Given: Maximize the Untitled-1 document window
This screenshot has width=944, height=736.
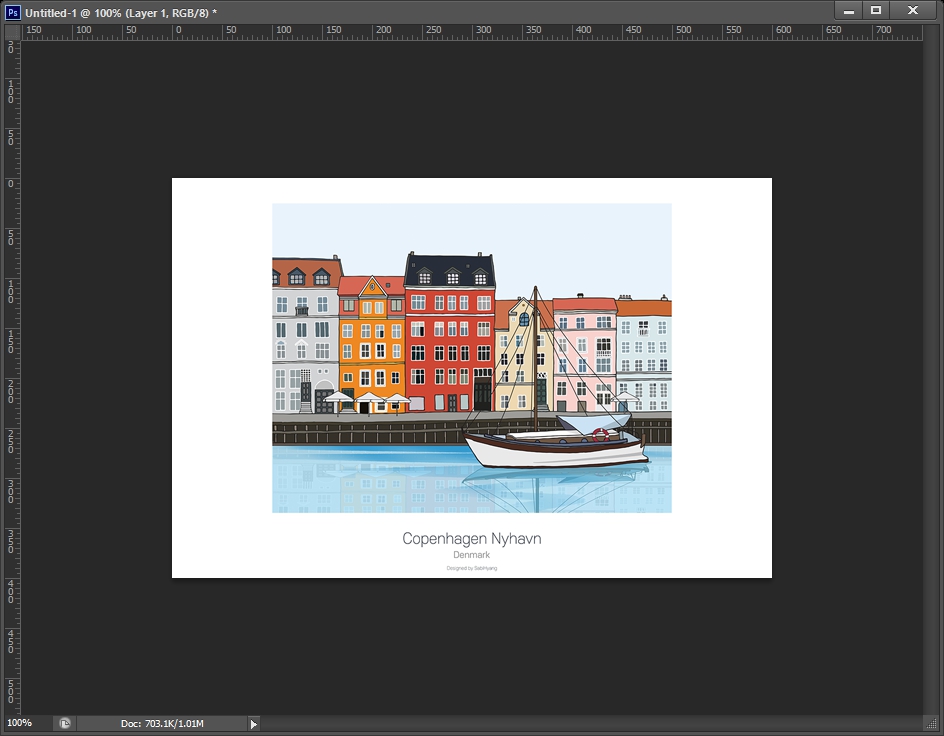Looking at the screenshot, I should (x=876, y=10).
